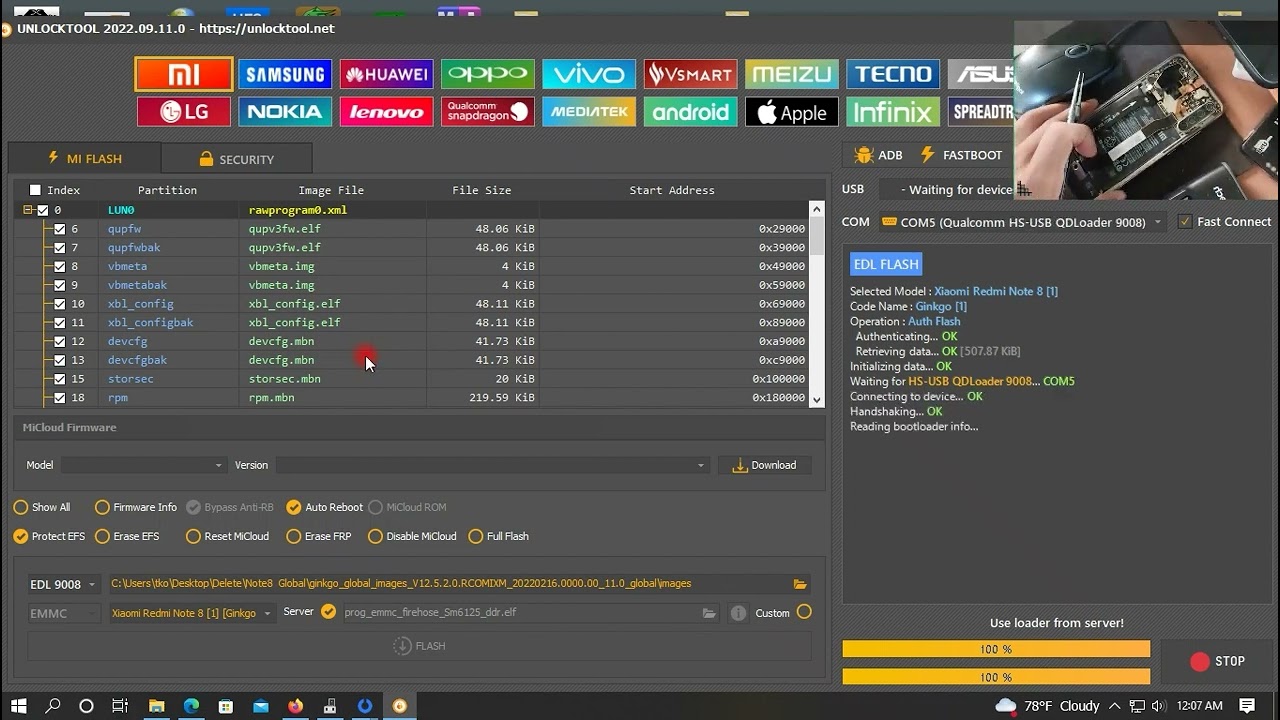
Task: Click the lower 100 % progress bar
Action: [x=996, y=677]
